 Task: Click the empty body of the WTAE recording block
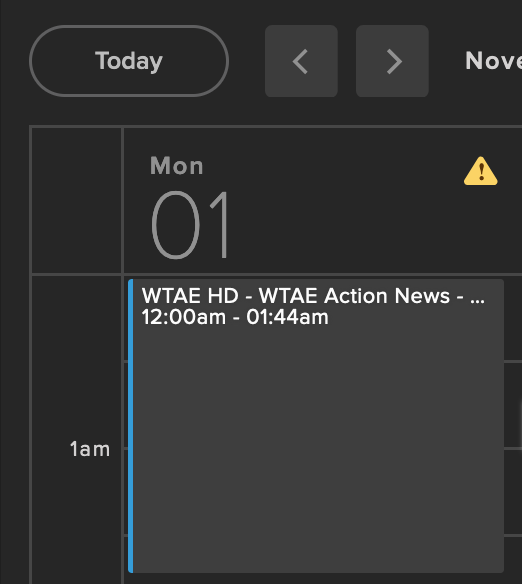(318, 447)
